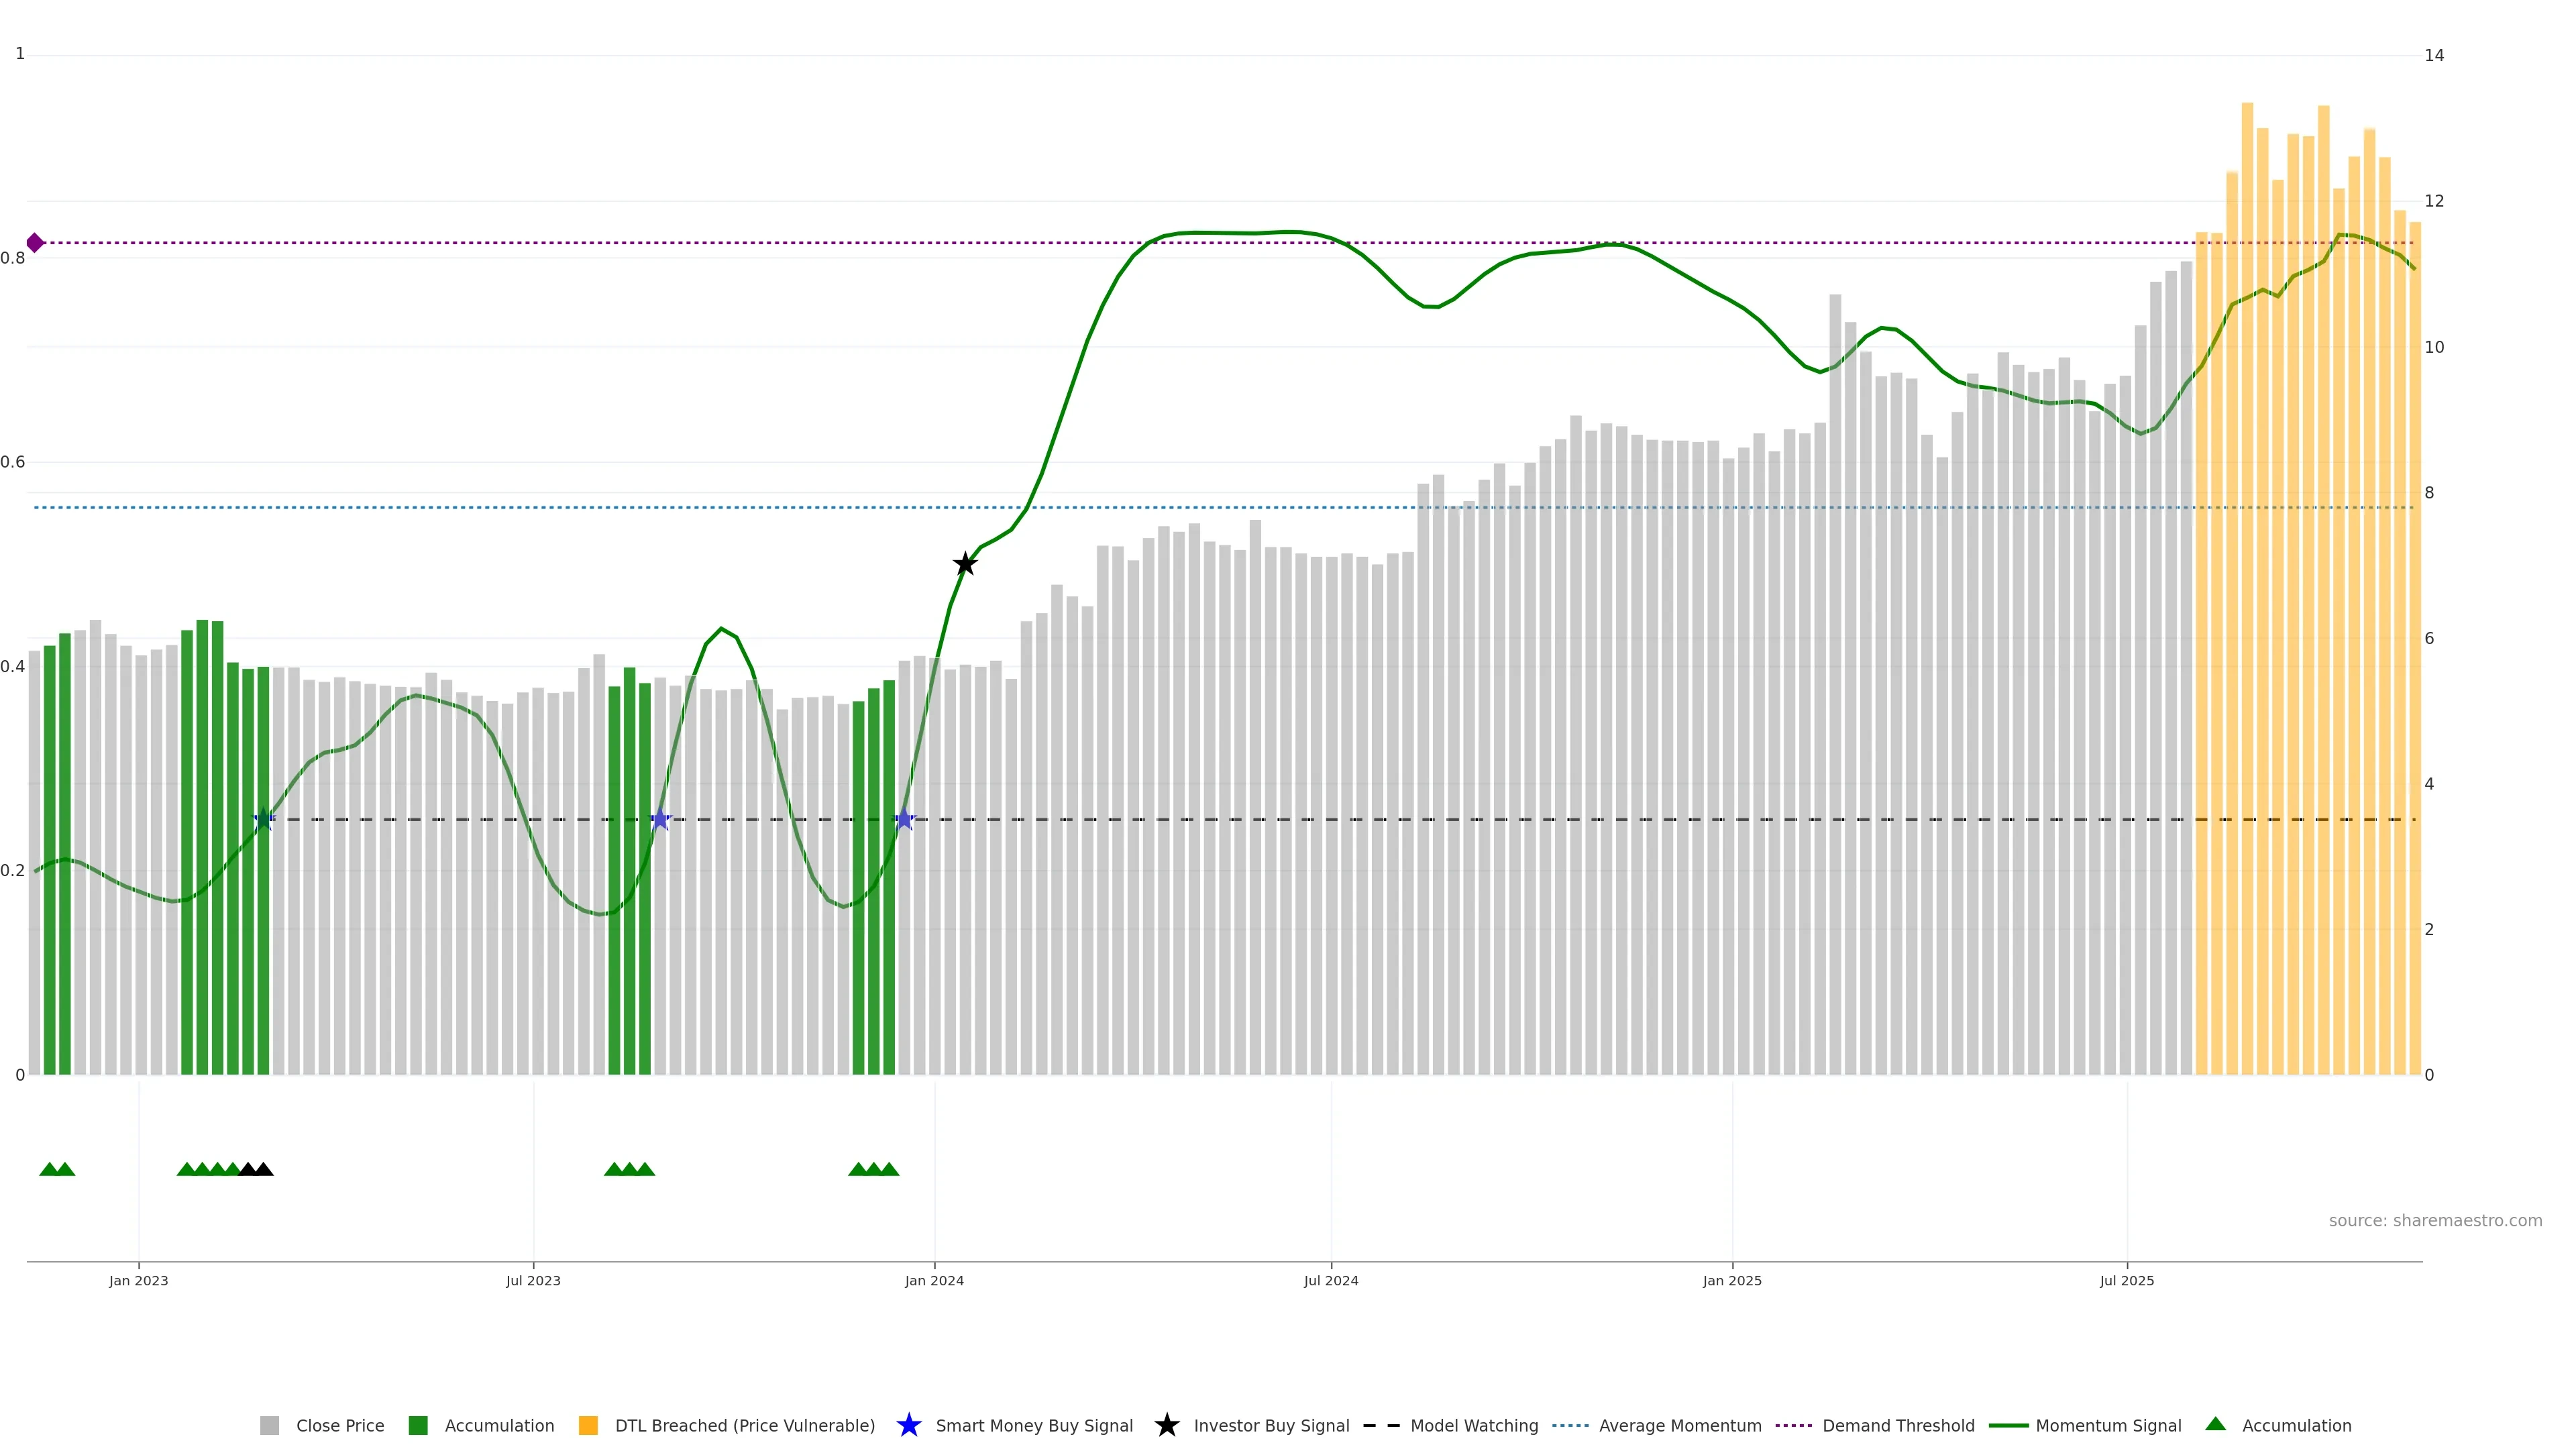Screen dimensions: 2576x1449
Task: Toggle DTL Breached (Price Vulnerable) legend entry
Action: (x=744, y=1426)
